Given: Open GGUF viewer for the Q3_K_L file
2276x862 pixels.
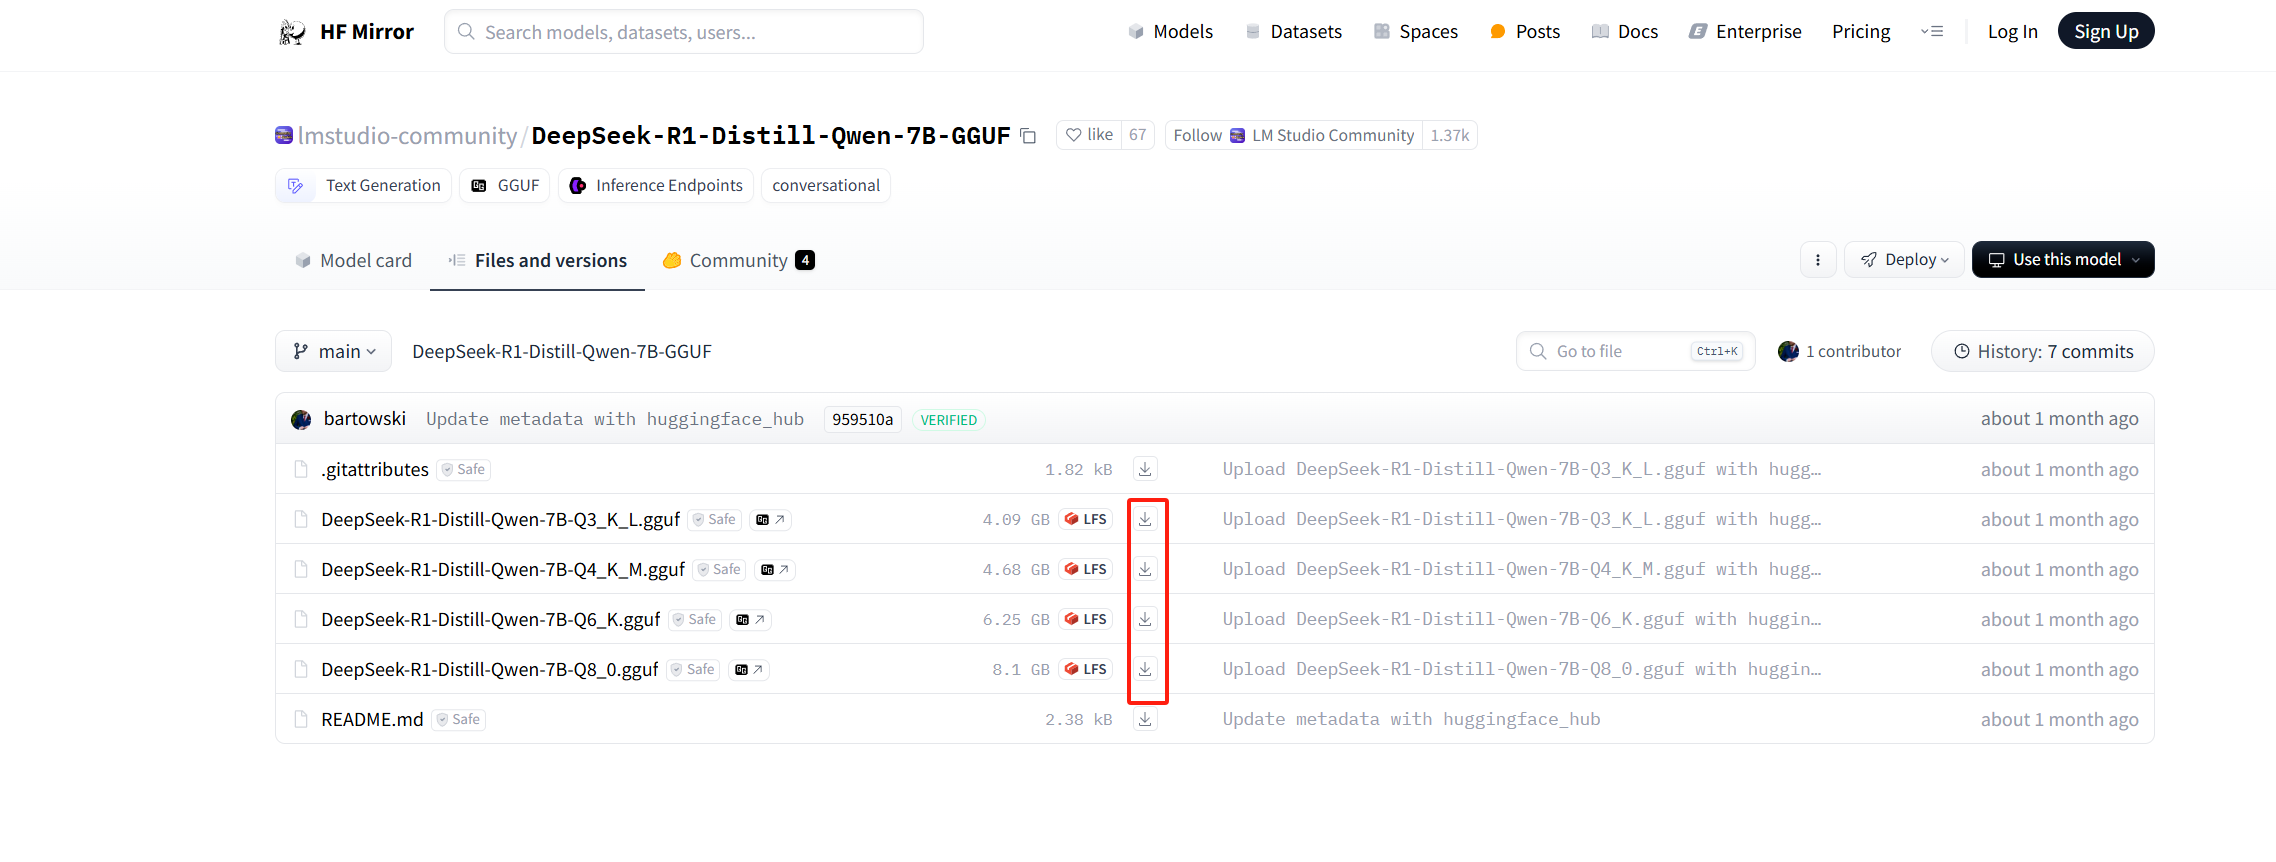Looking at the screenshot, I should tap(770, 520).
